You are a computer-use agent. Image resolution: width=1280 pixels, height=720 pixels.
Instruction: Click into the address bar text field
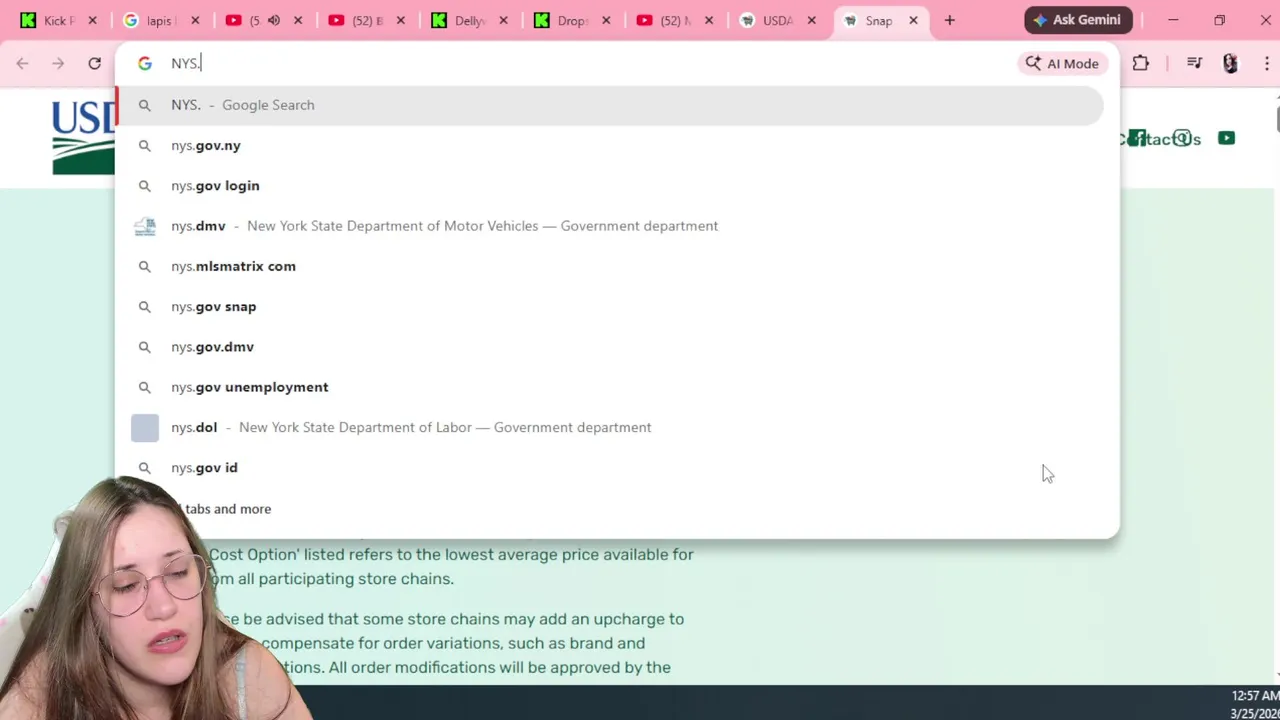pos(590,63)
